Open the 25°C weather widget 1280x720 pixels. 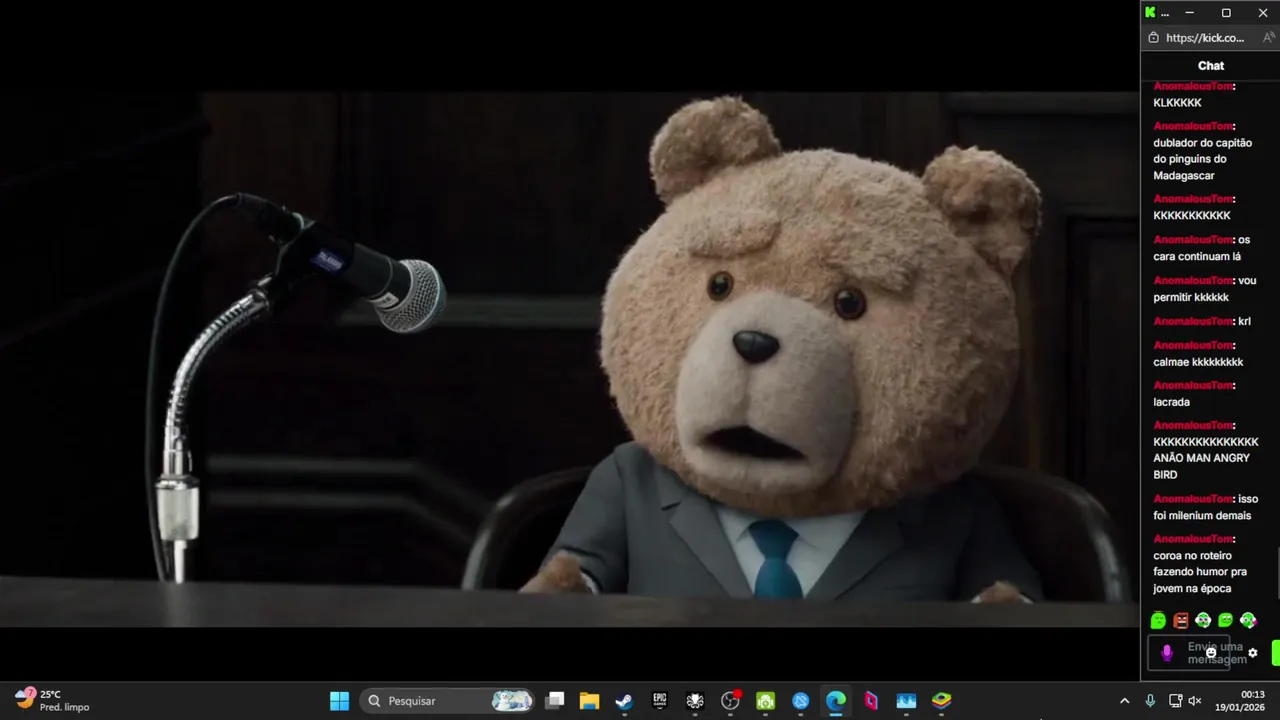click(52, 700)
